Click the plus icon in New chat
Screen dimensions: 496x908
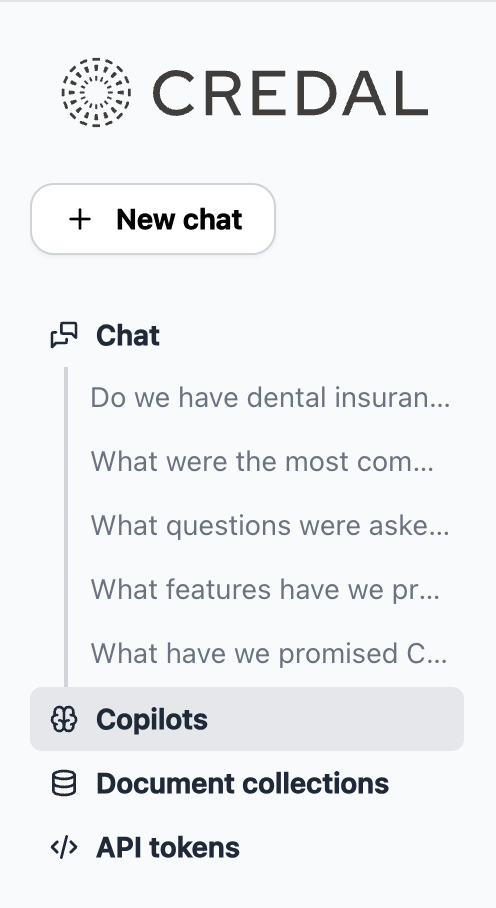point(80,219)
